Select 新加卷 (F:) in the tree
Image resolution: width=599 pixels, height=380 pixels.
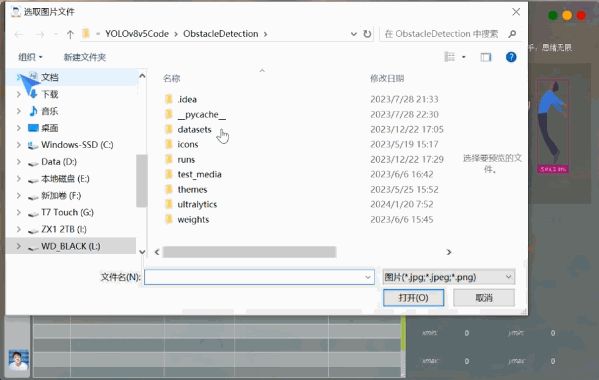pyautogui.click(x=61, y=196)
